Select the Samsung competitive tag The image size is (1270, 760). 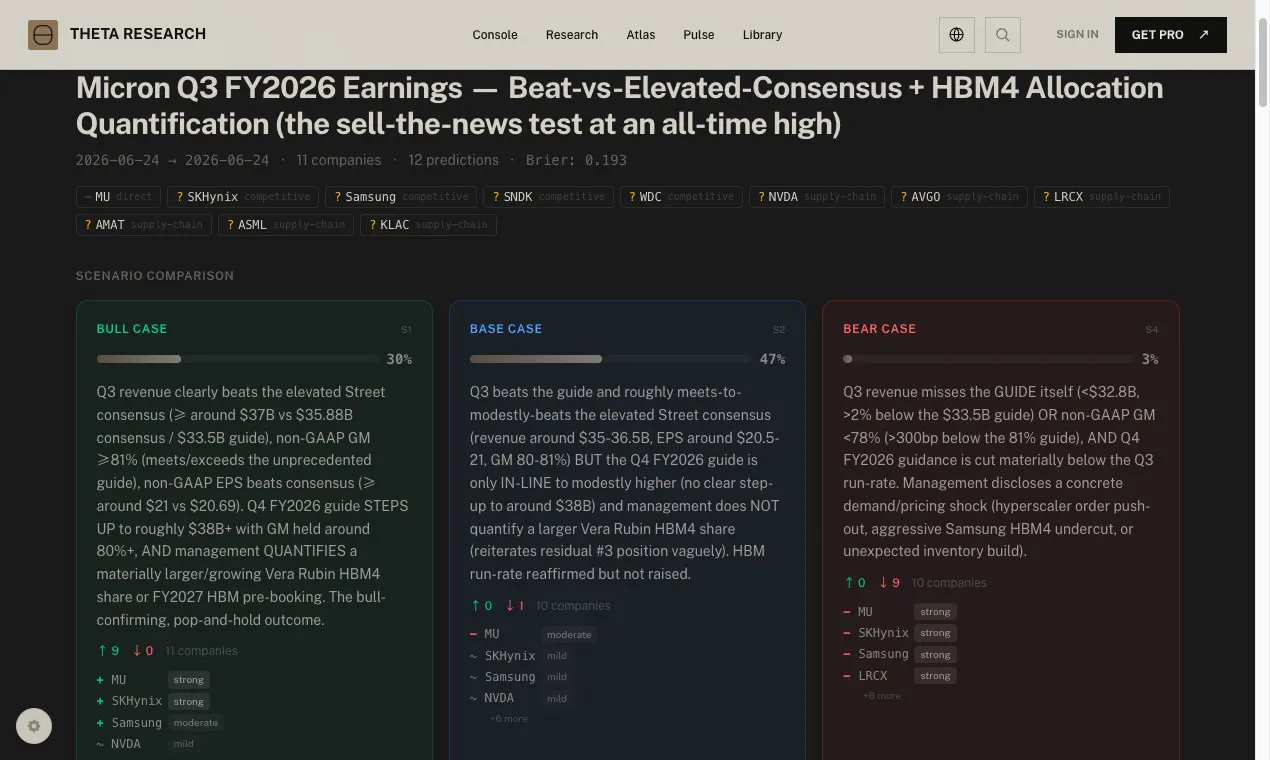pos(401,197)
